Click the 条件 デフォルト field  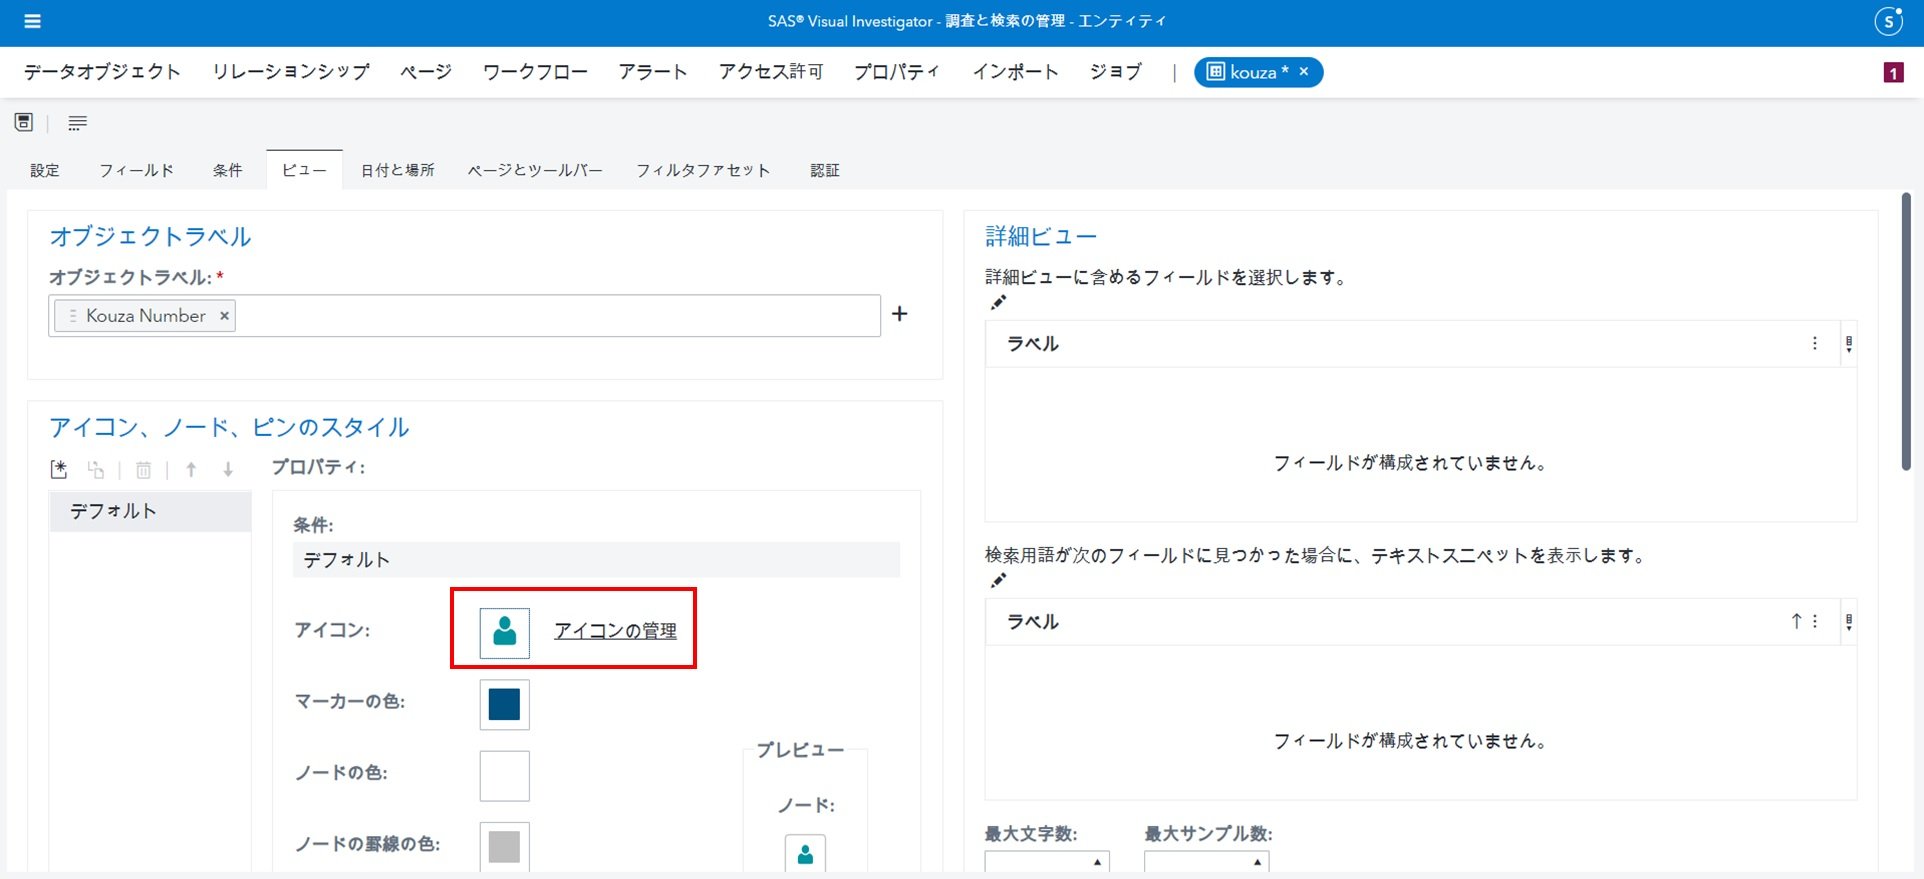(596, 560)
